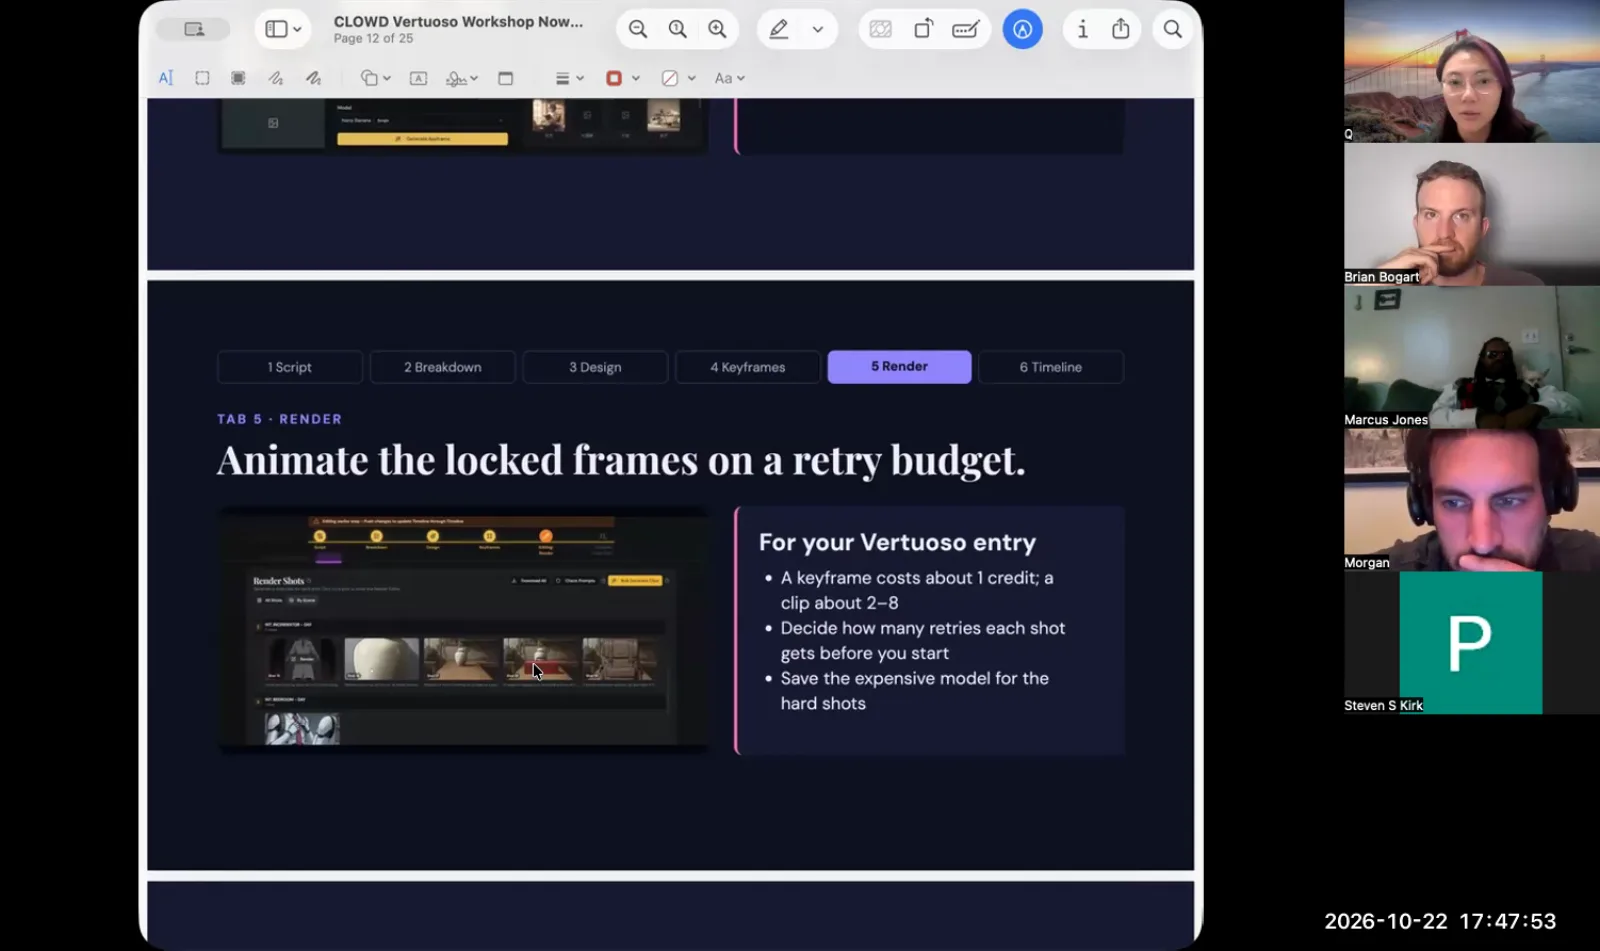1600x951 pixels.
Task: Click the form filling icon
Action: 965,29
